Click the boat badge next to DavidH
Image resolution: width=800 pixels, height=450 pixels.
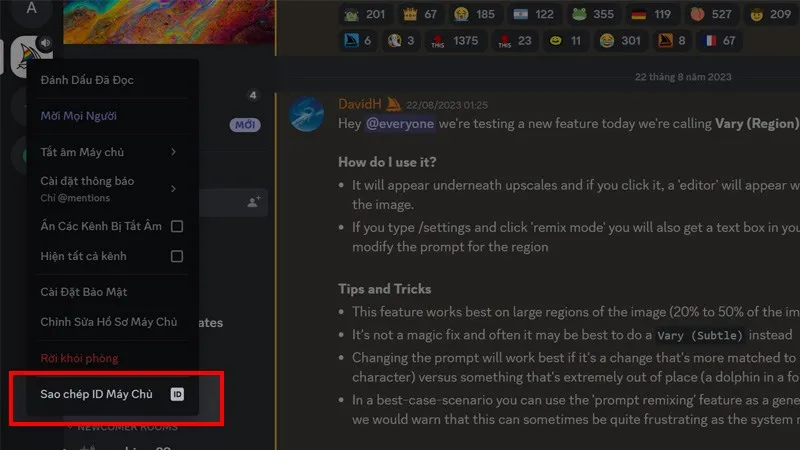point(393,104)
